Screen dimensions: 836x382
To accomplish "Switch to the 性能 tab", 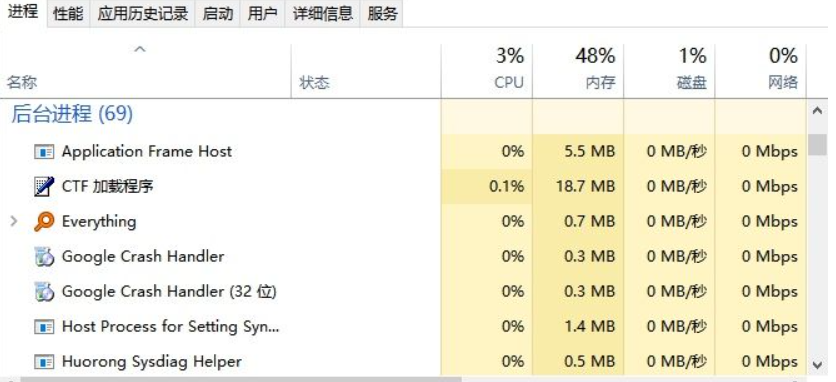I will tap(68, 14).
